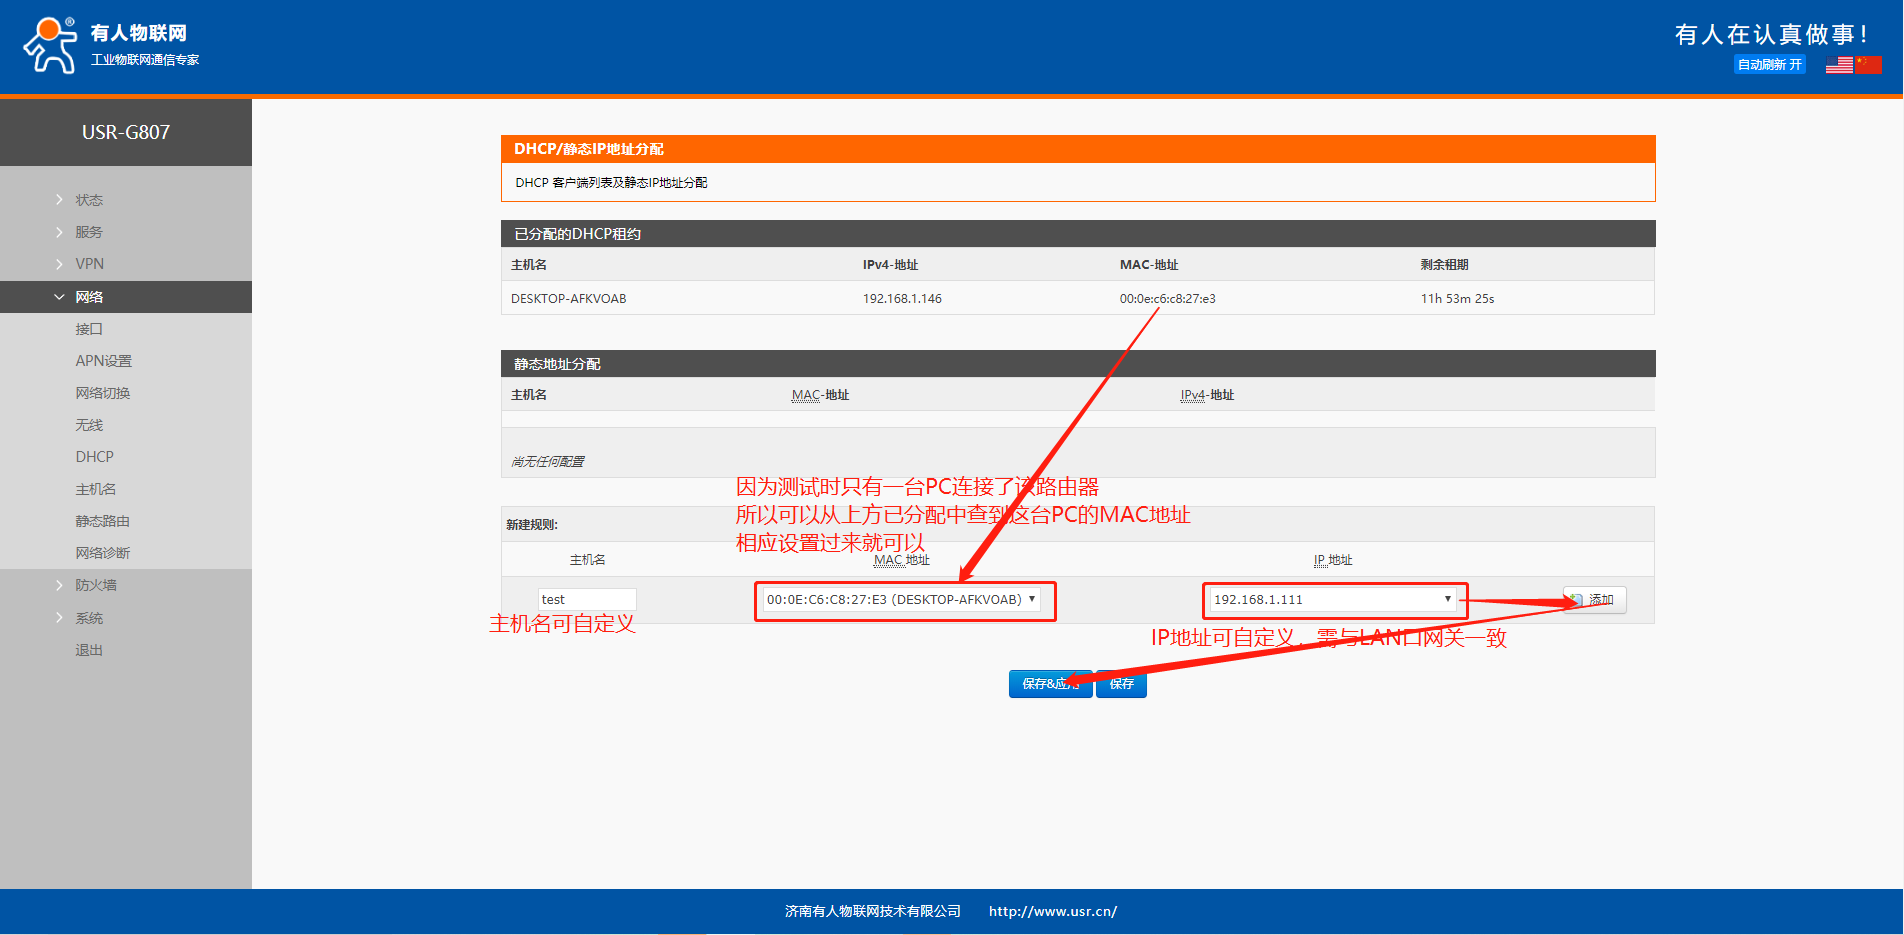Click the 保存&应用 button

click(1049, 684)
